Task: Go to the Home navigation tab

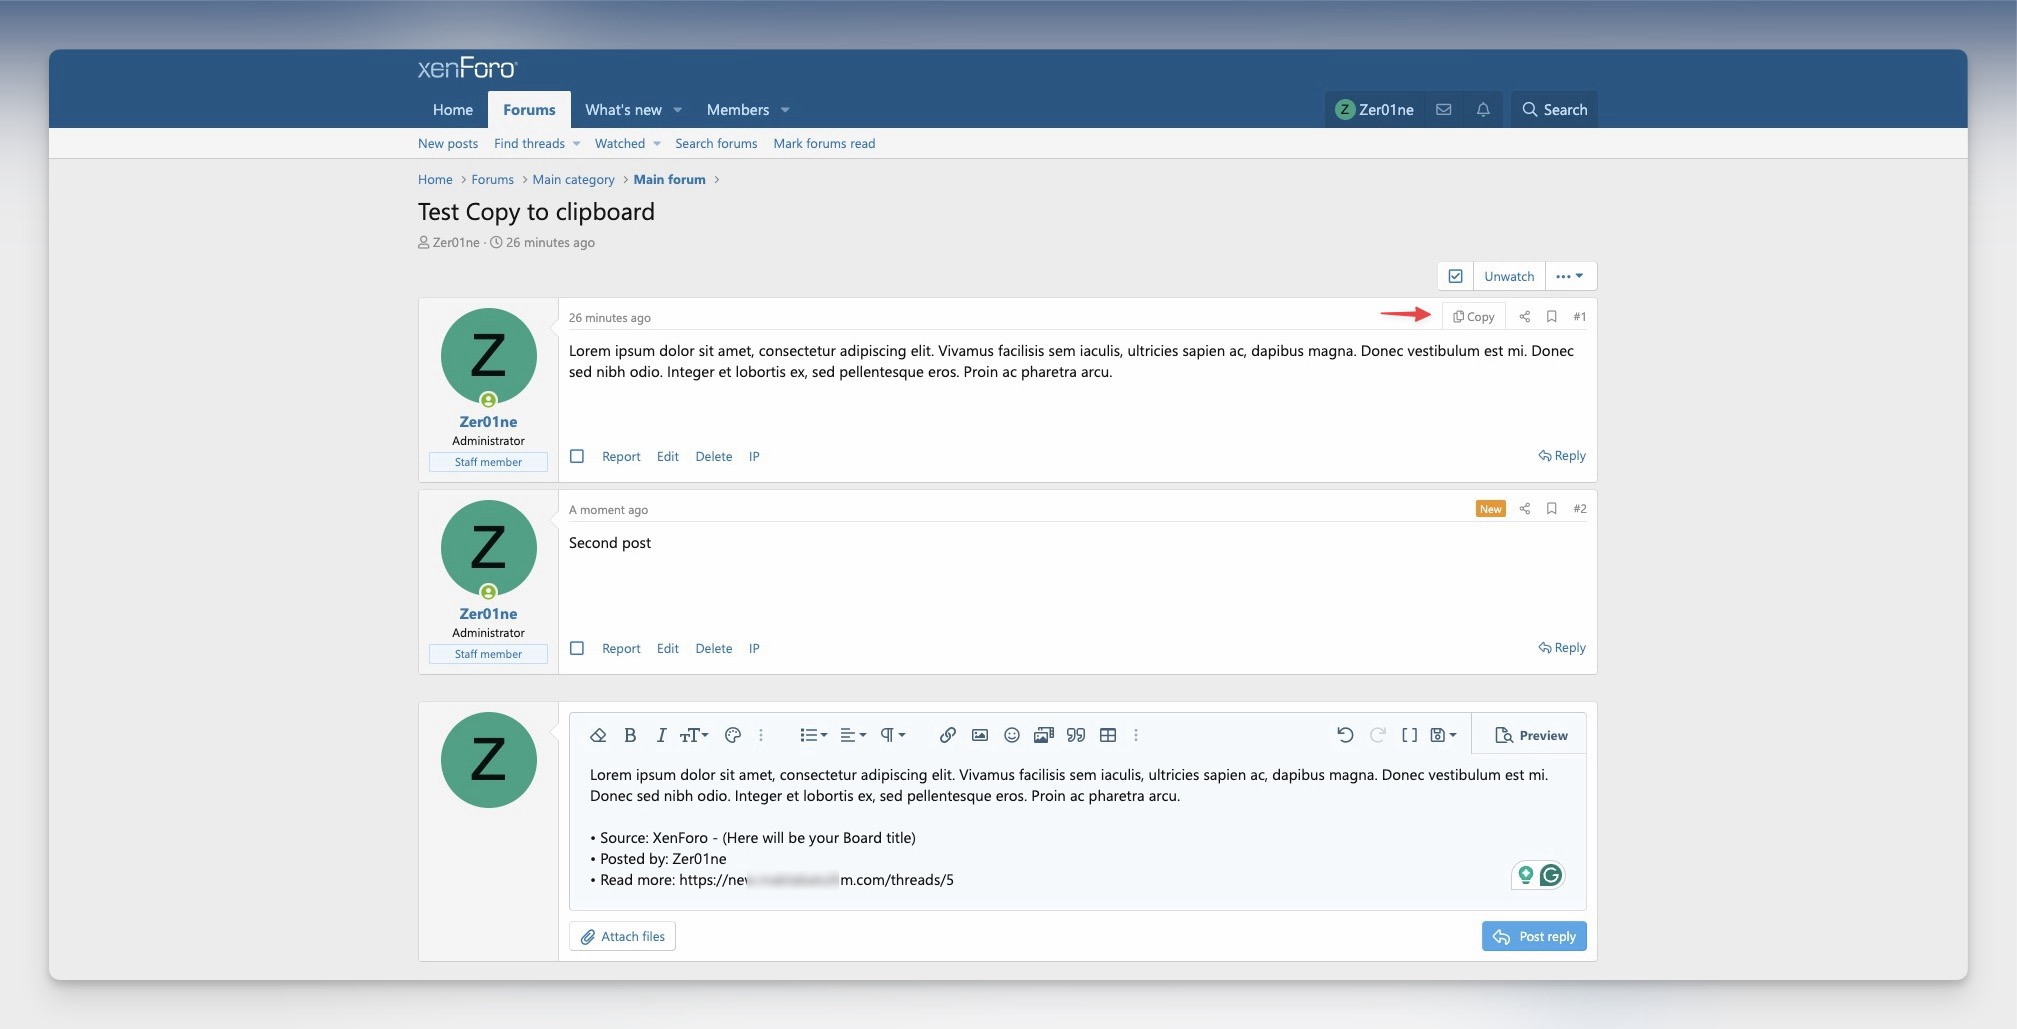Action: point(452,110)
